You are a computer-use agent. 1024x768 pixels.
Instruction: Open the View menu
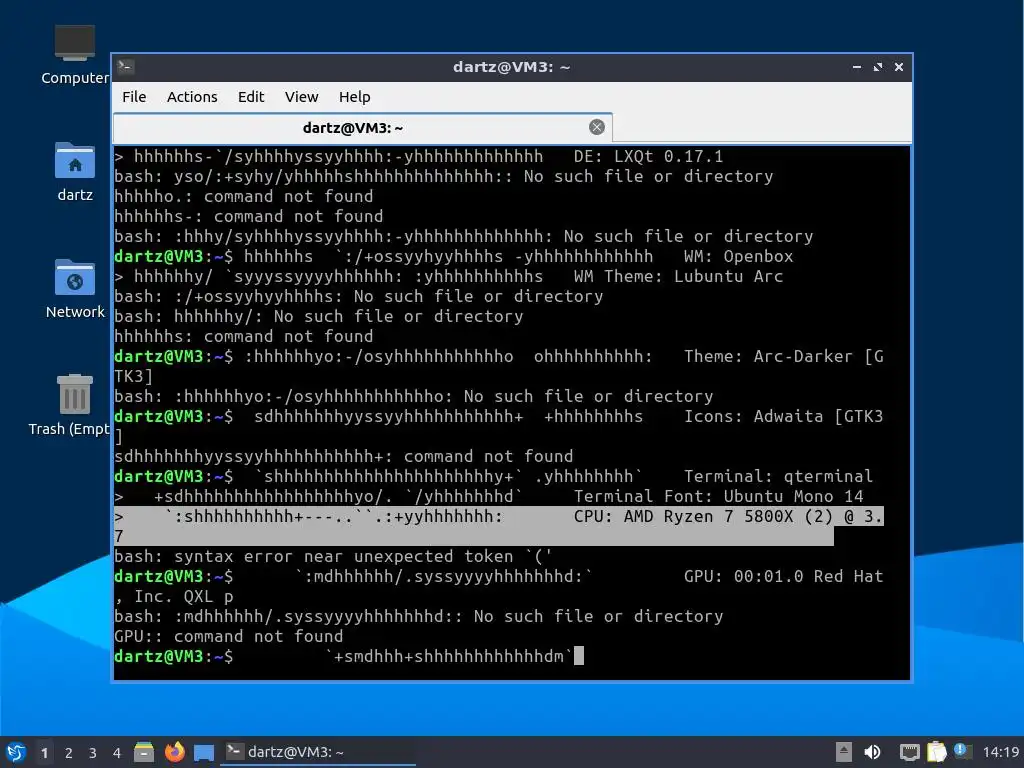301,97
